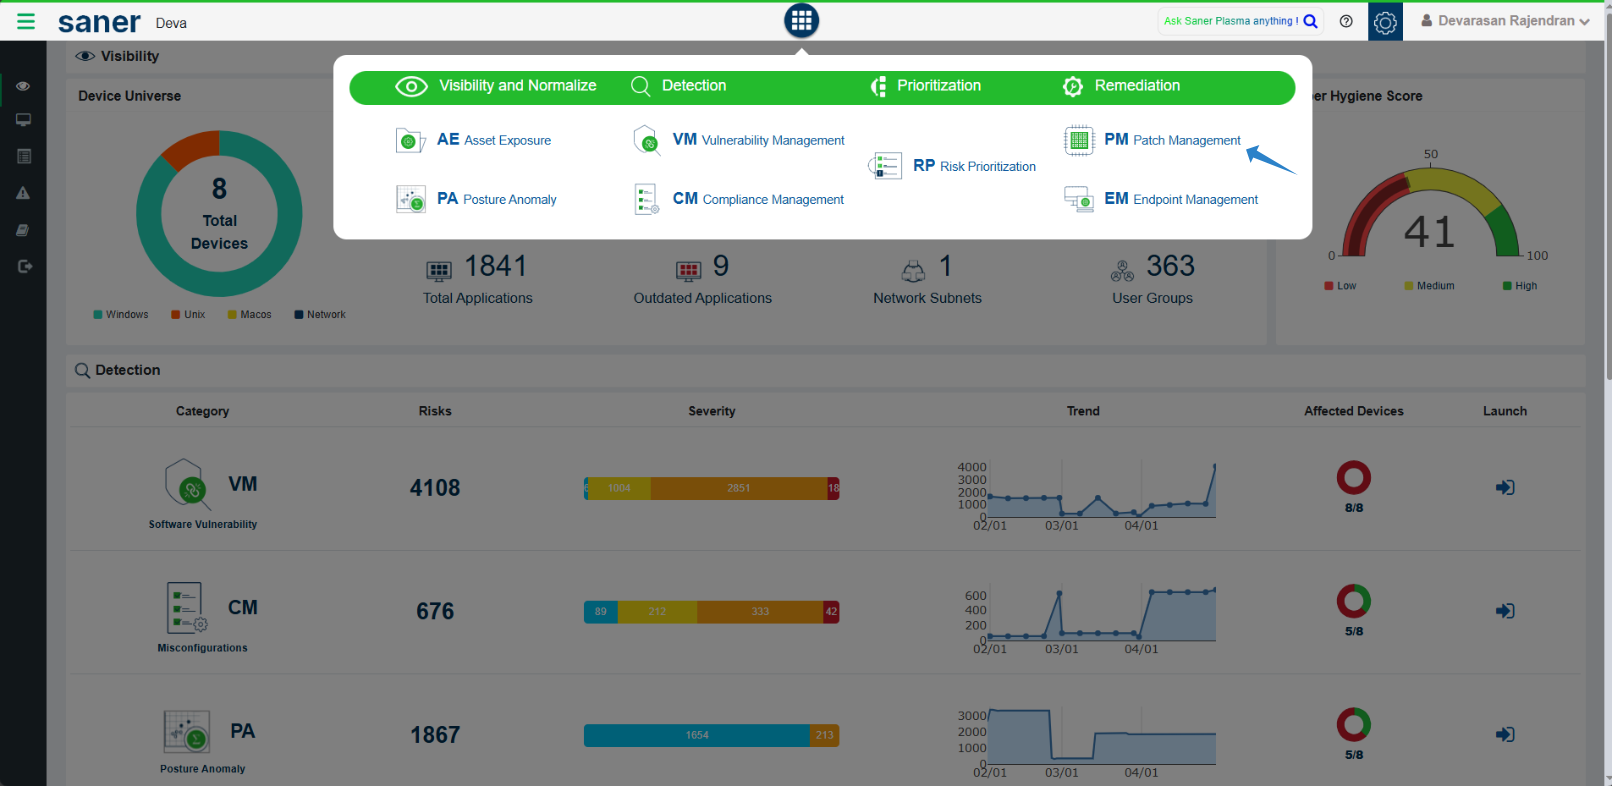Click the app launcher grid icon
The height and width of the screenshot is (786, 1612).
[x=801, y=21]
